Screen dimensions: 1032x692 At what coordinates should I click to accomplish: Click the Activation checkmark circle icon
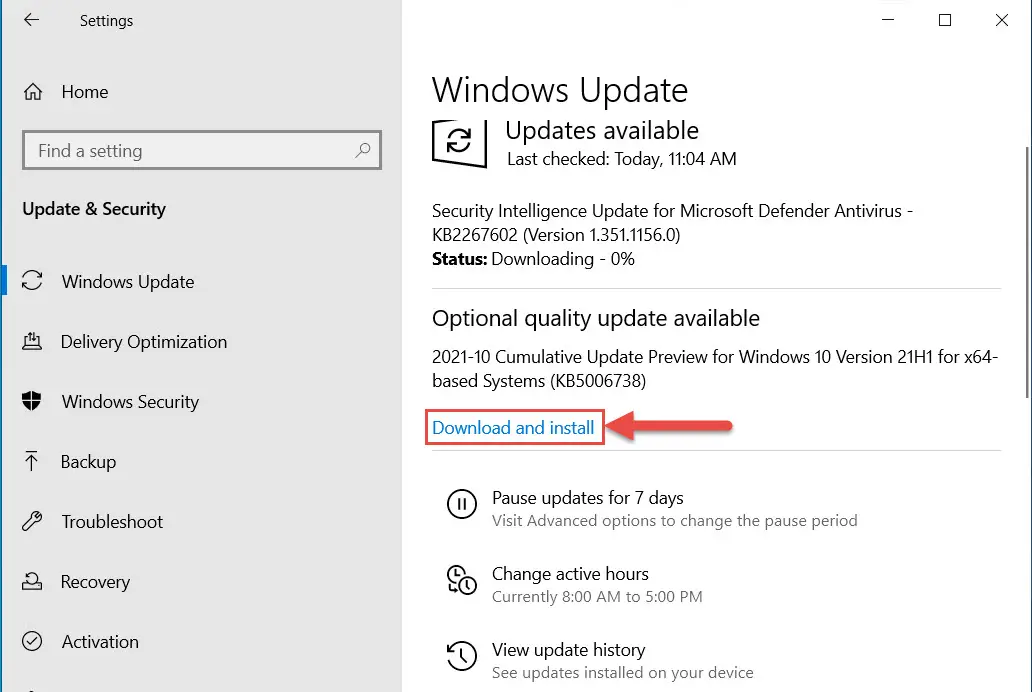[x=32, y=641]
